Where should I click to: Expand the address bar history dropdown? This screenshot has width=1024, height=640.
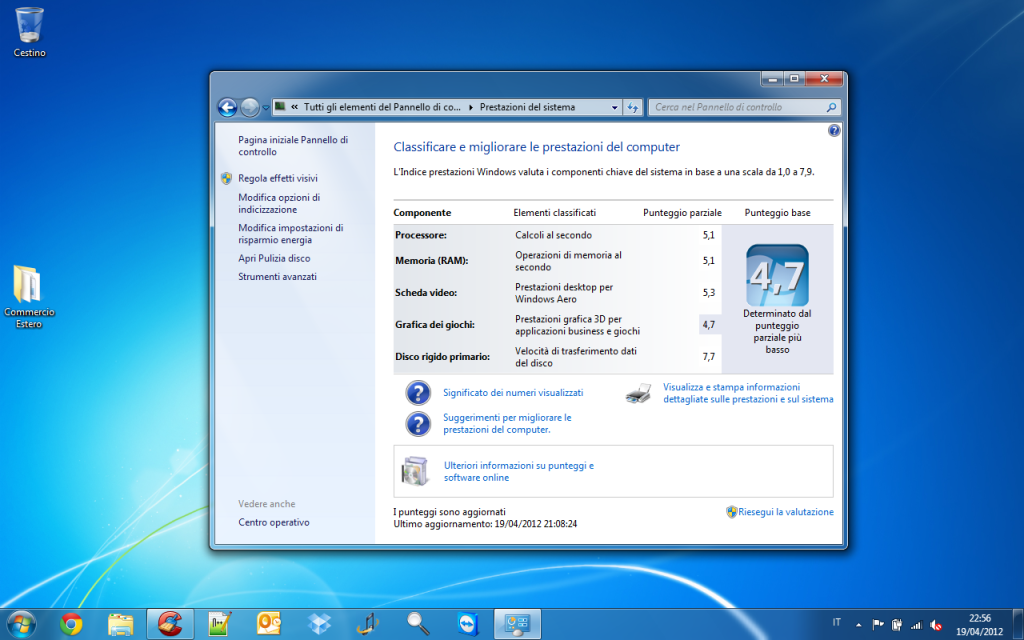click(x=612, y=107)
